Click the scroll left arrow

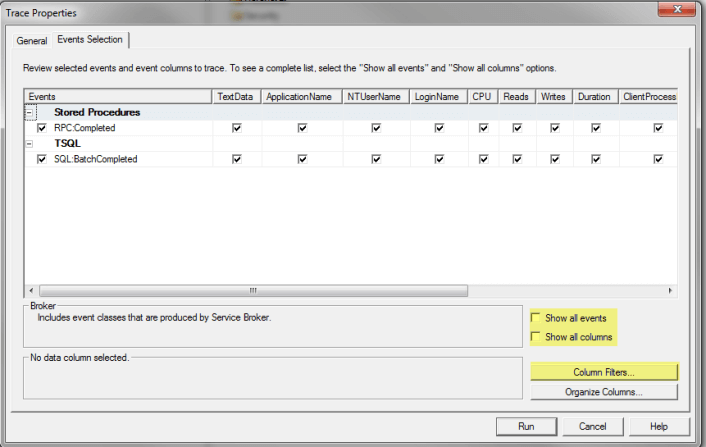point(31,291)
